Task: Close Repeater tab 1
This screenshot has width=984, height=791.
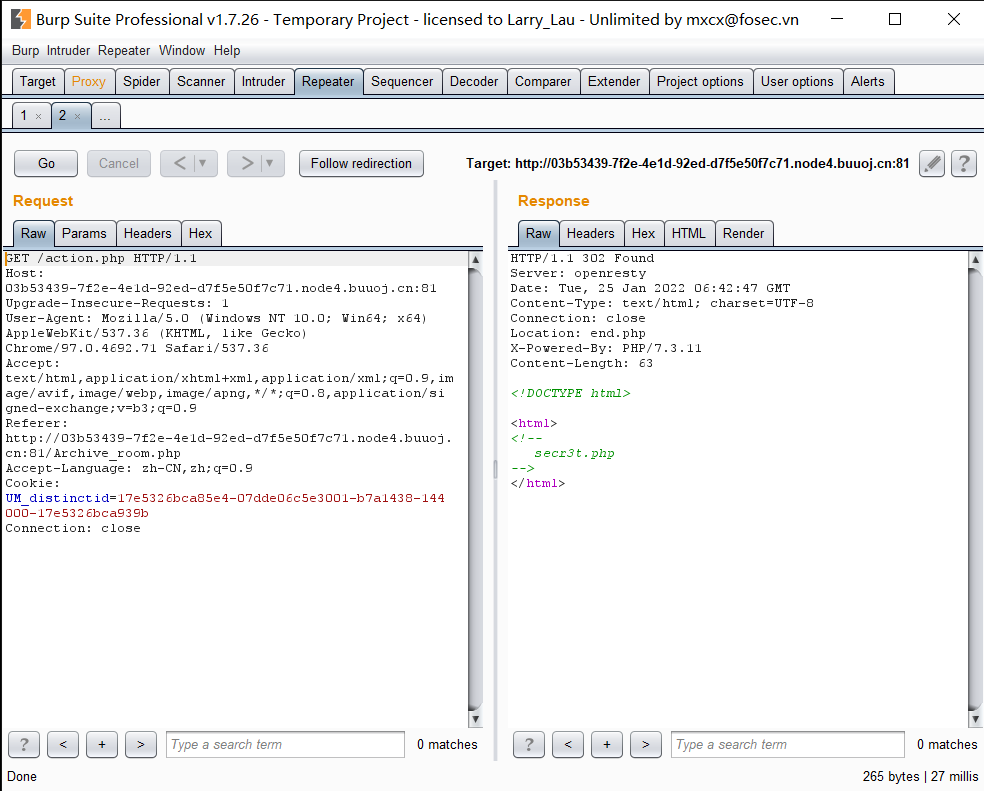Action: [39, 117]
